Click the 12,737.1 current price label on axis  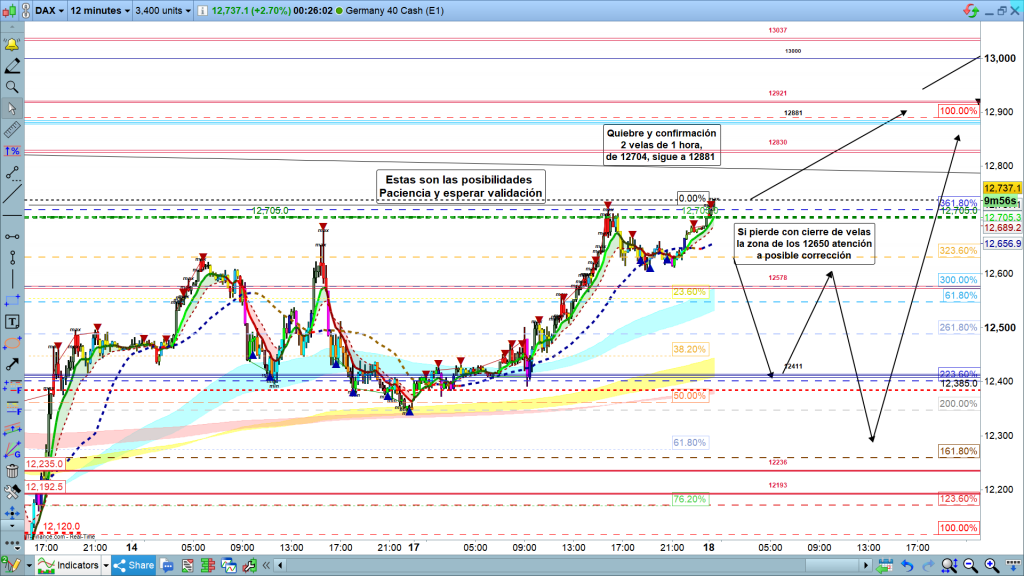tap(1001, 188)
